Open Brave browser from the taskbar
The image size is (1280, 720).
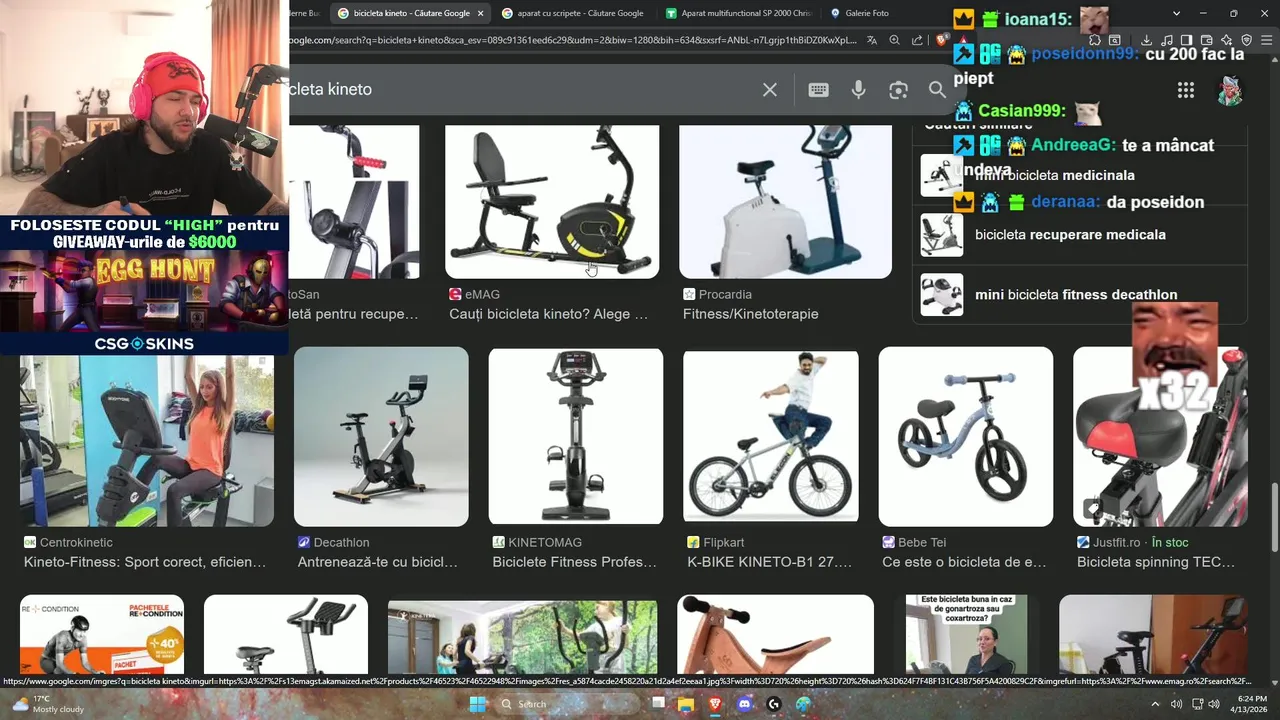pos(715,704)
